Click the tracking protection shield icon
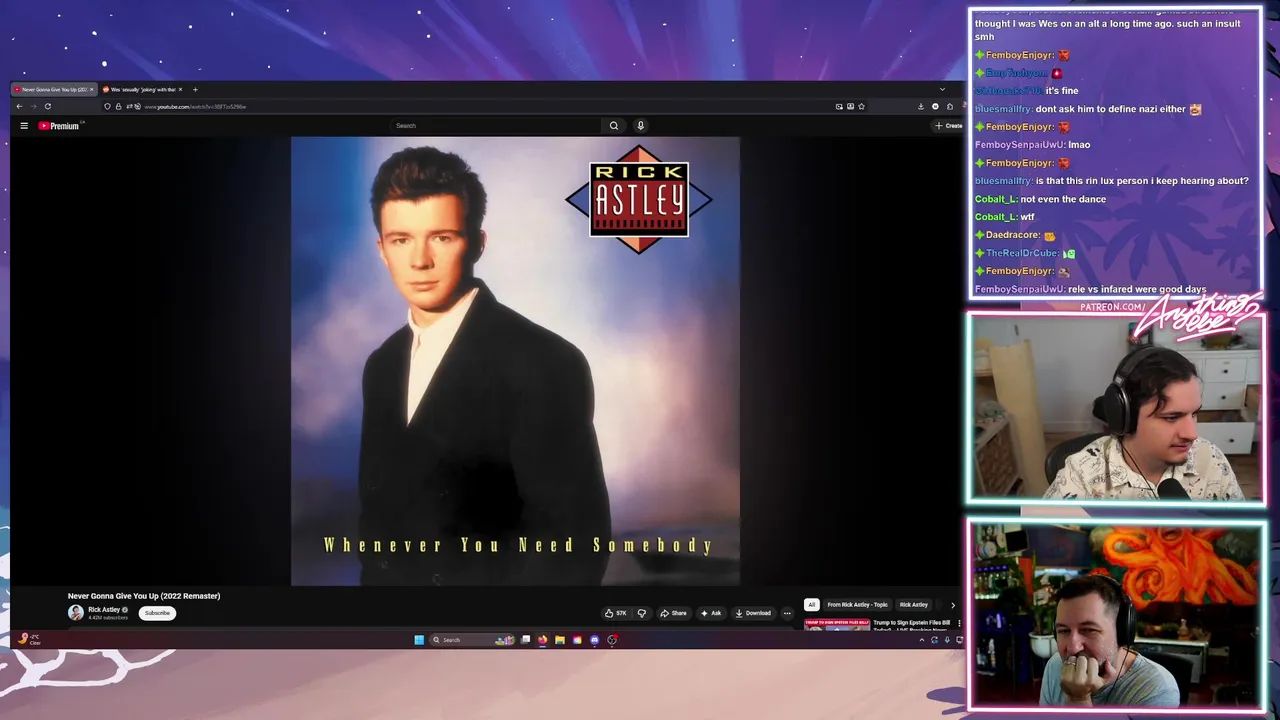The height and width of the screenshot is (720, 1280). click(107, 106)
